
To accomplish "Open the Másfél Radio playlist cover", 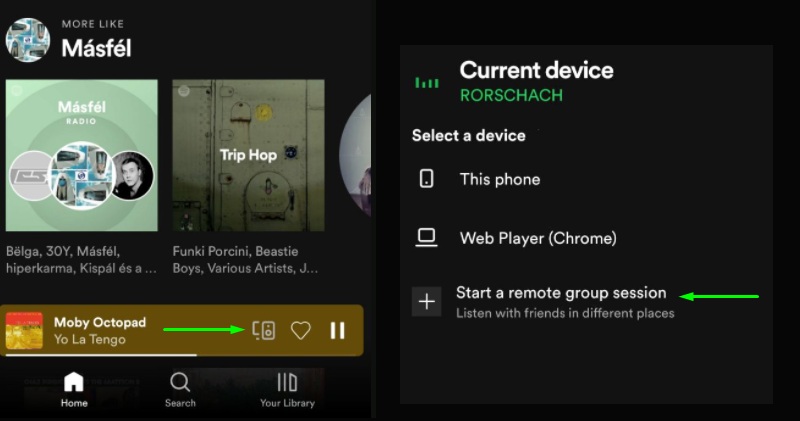I will click(x=82, y=155).
